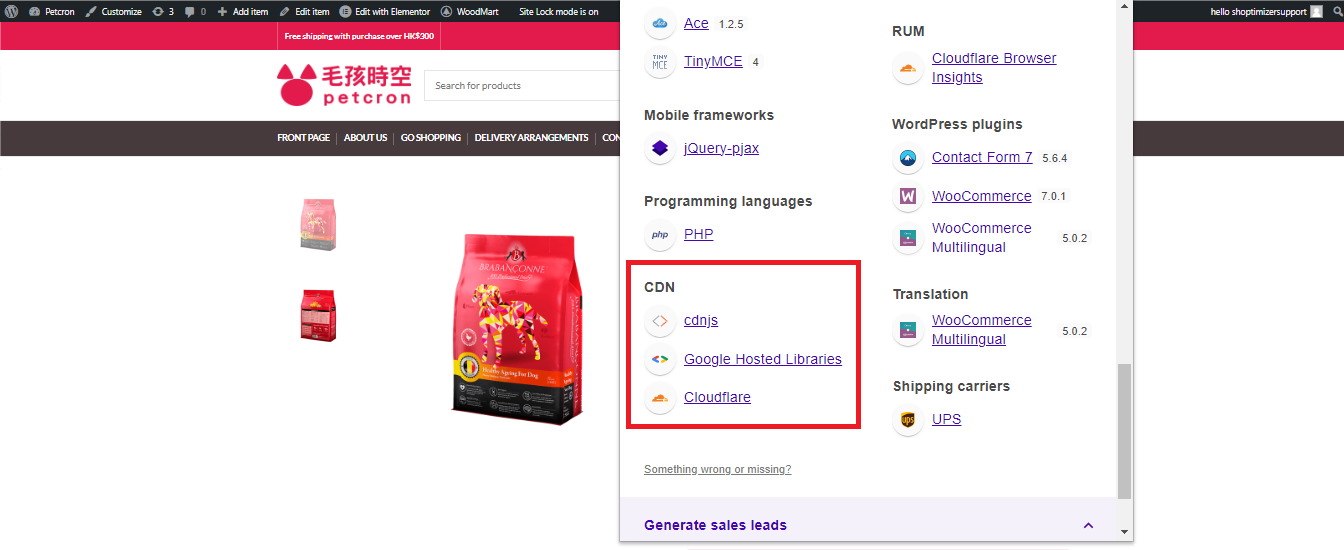The width and height of the screenshot is (1344, 550).
Task: Click the user avatar in admin bar
Action: (1316, 11)
